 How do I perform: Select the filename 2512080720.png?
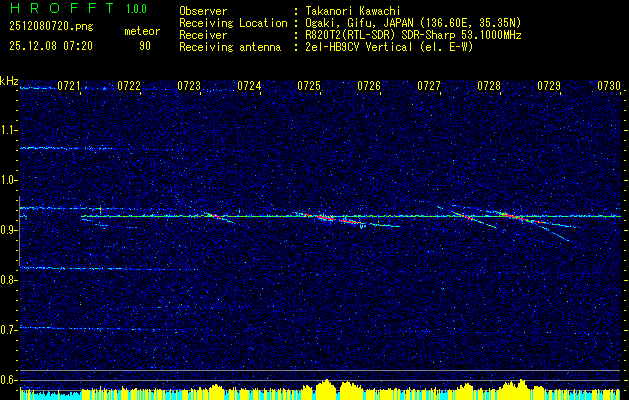(x=51, y=27)
